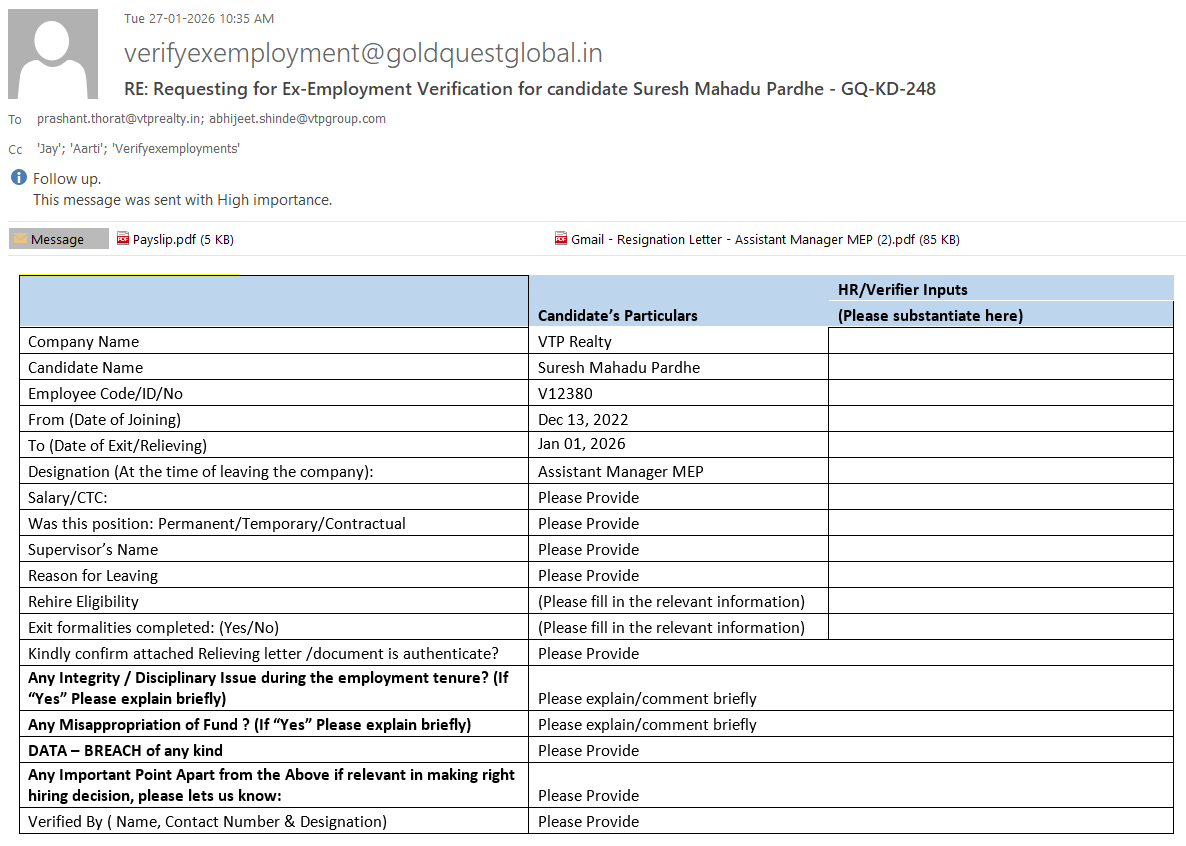The height and width of the screenshot is (846, 1186).
Task: Click the envelope icon on Message tab
Action: click(x=19, y=239)
